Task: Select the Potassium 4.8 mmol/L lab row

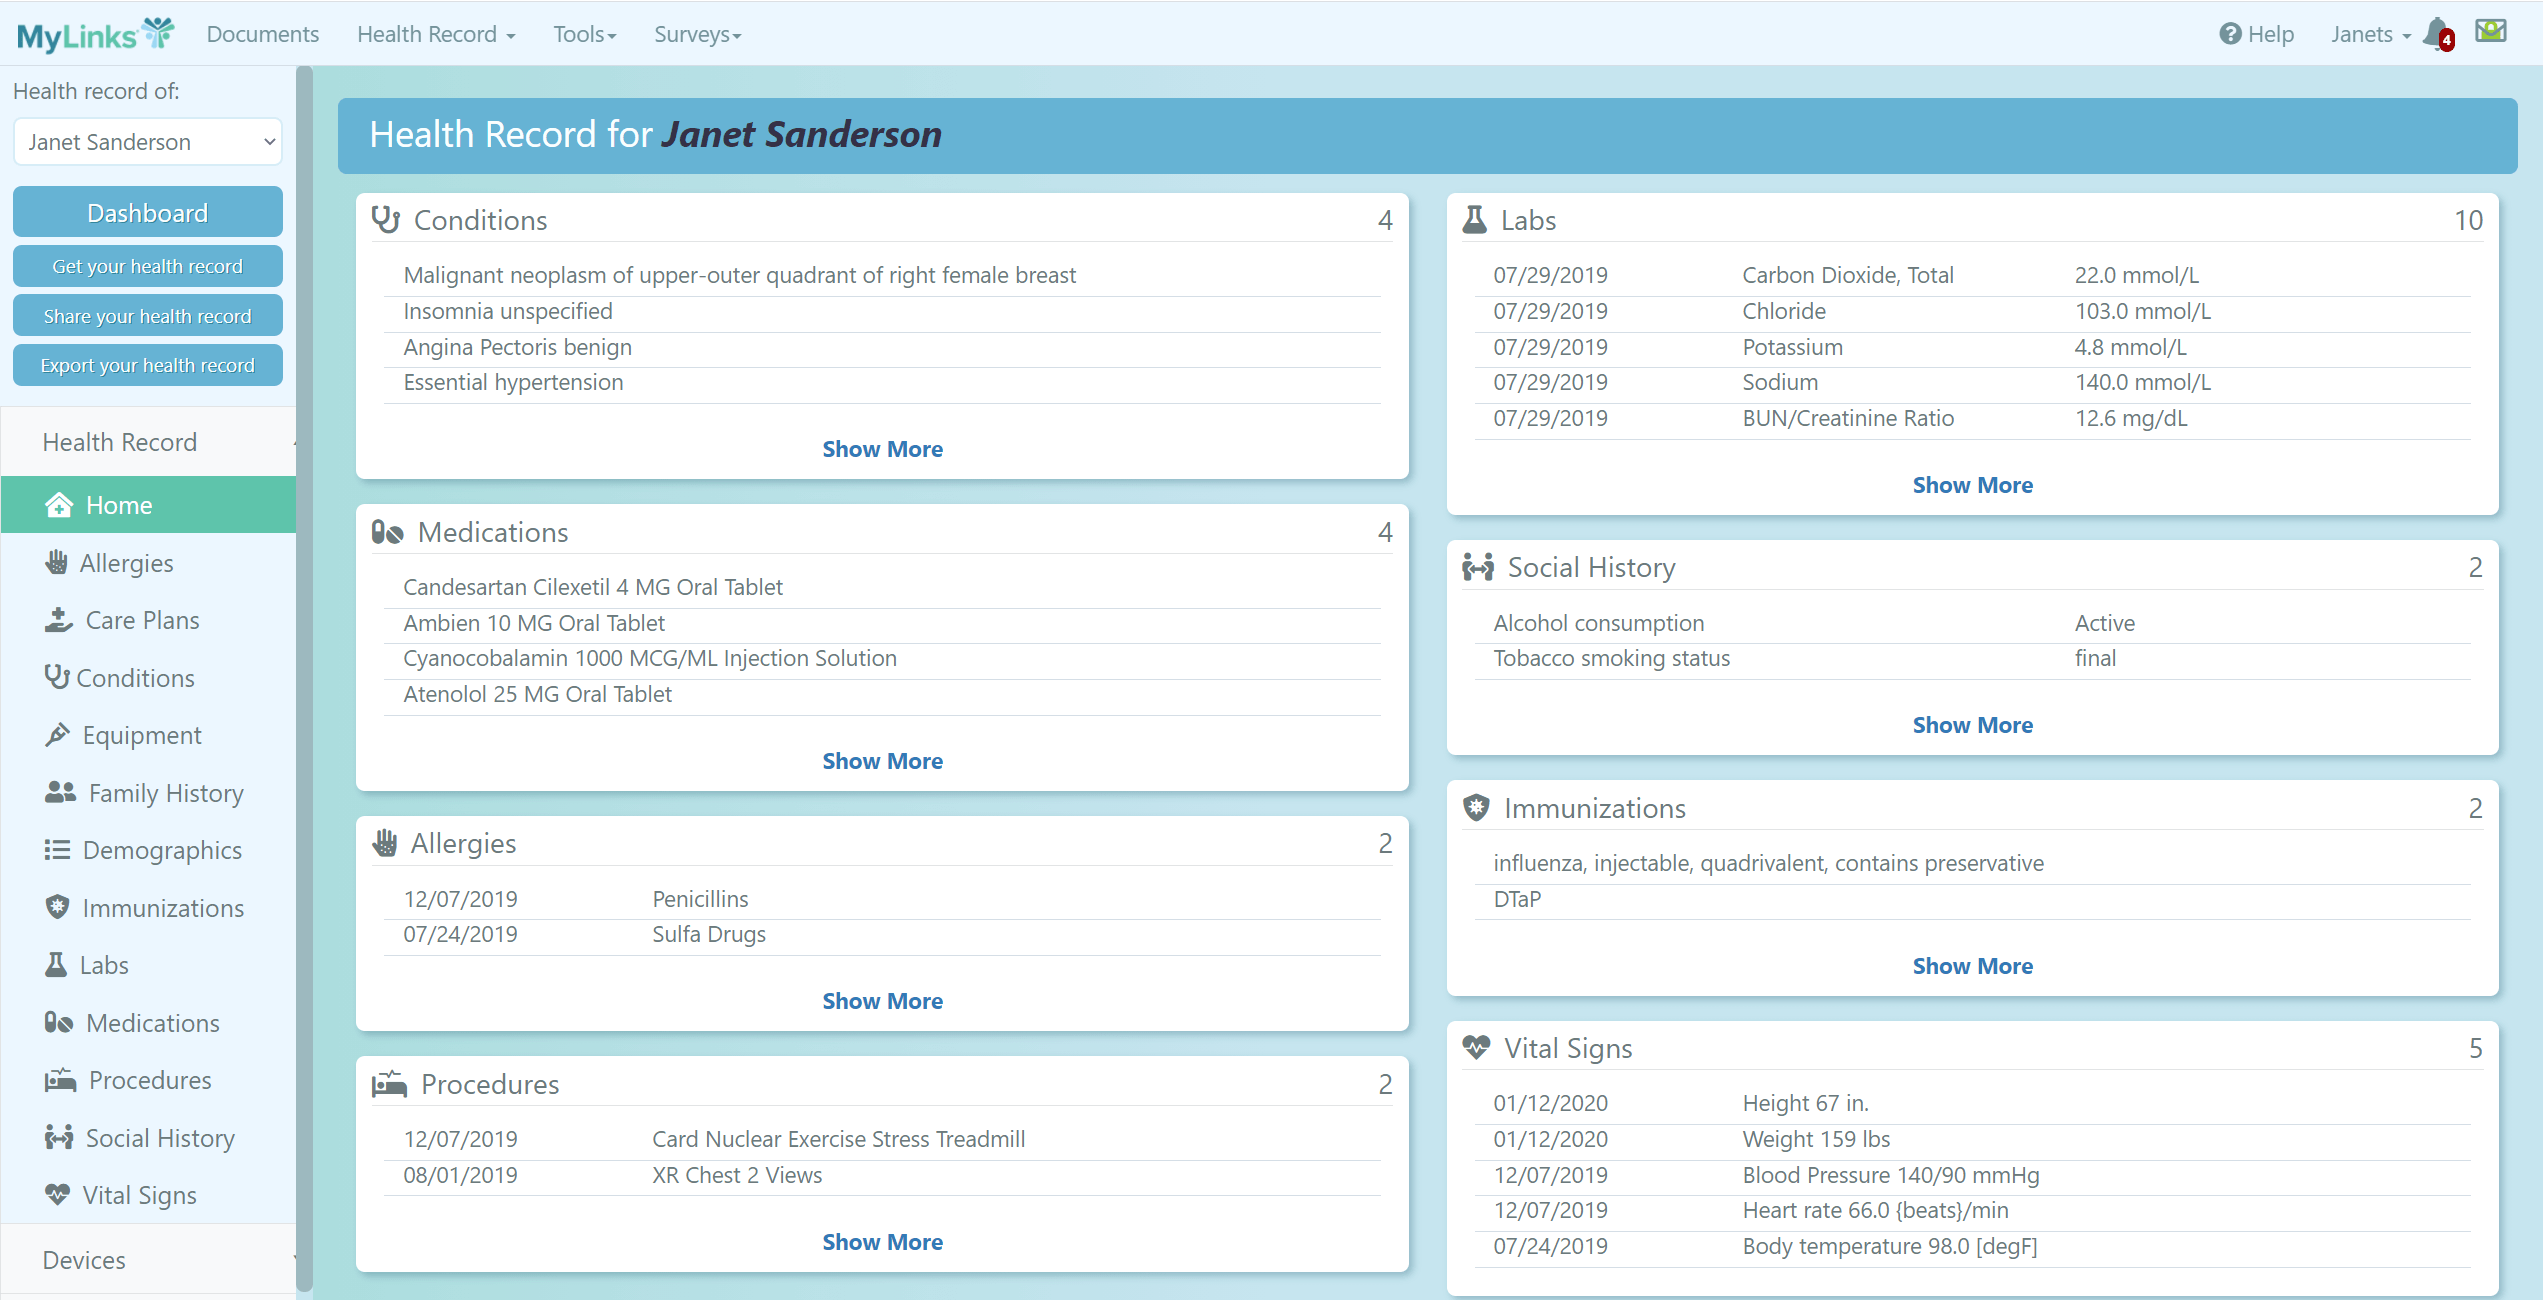Action: point(1972,348)
